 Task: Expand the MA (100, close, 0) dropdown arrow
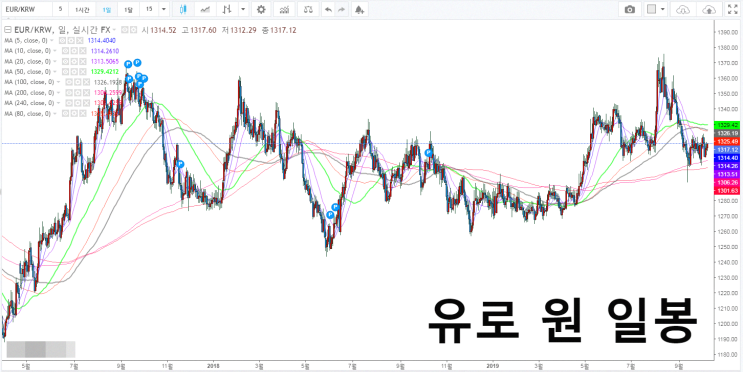58,82
